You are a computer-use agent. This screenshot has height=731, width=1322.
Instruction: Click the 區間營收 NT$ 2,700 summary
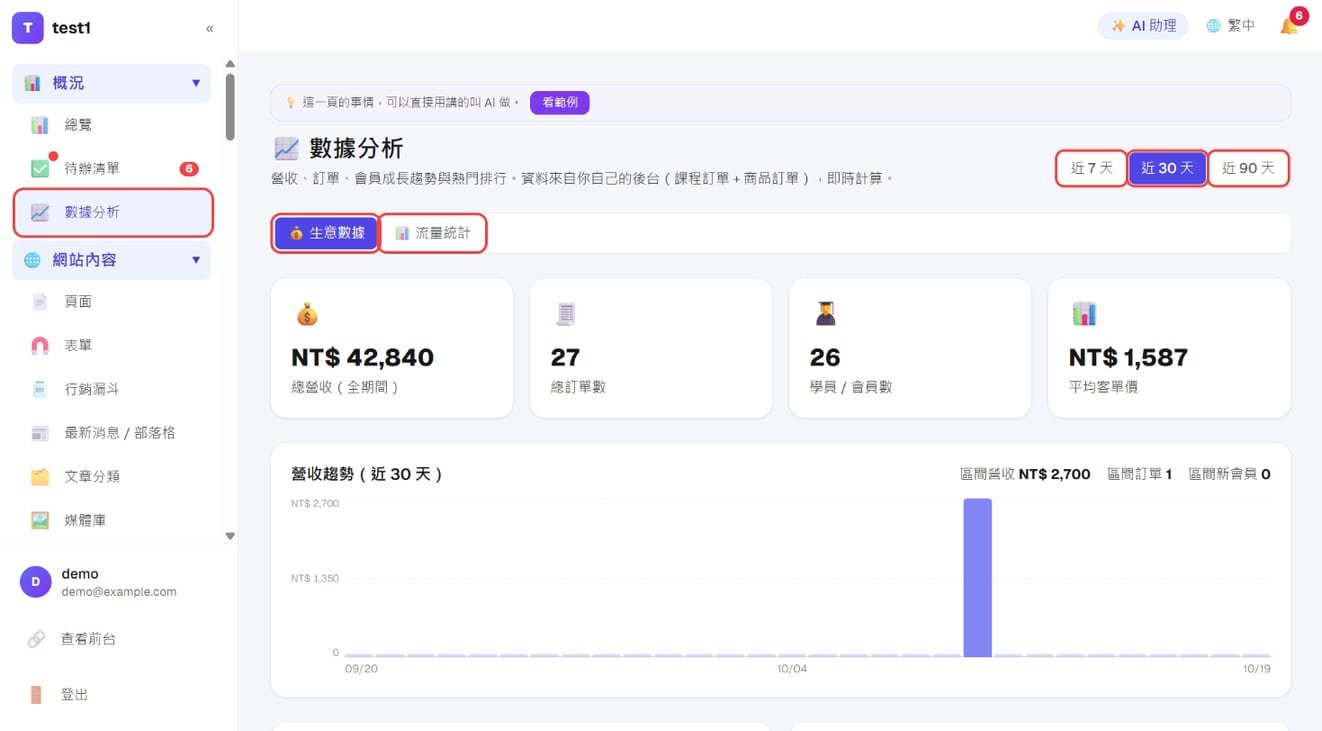click(1025, 474)
